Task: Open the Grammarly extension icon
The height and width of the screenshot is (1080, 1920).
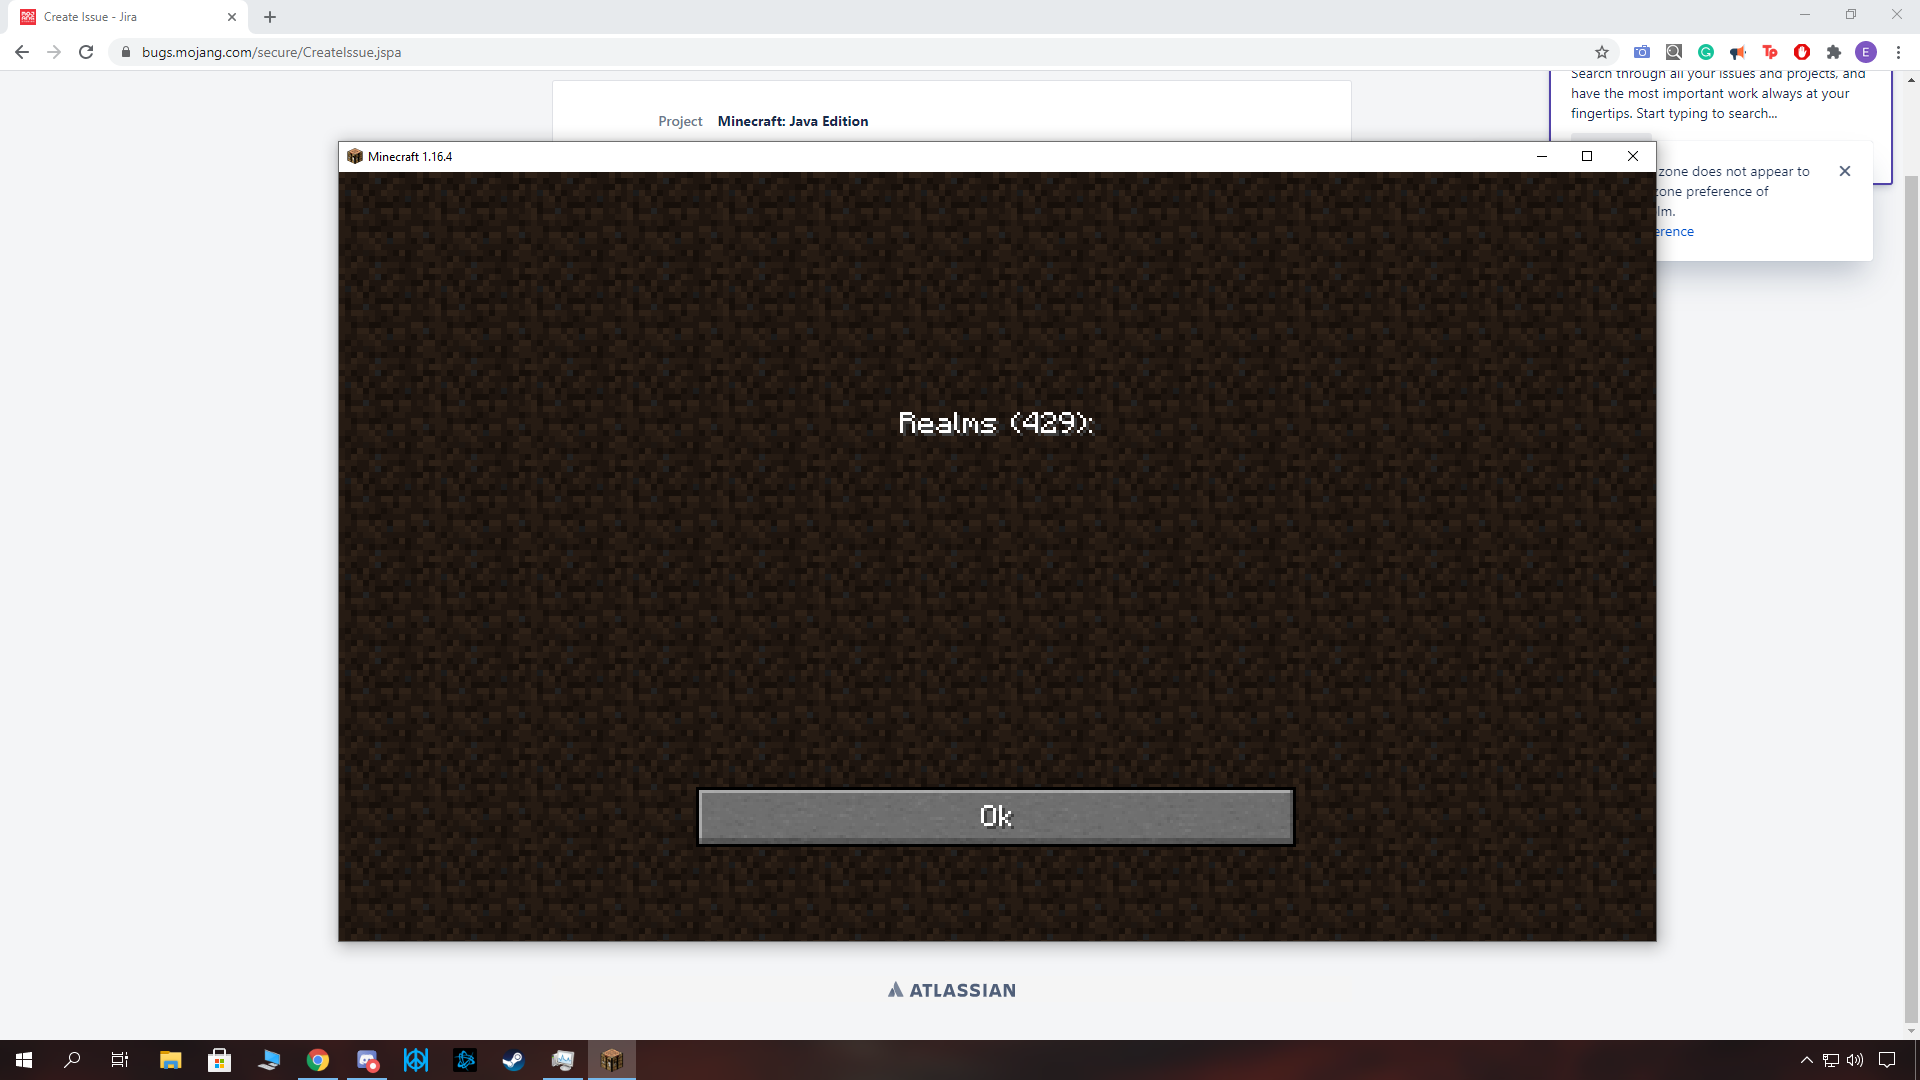Action: click(x=1706, y=52)
